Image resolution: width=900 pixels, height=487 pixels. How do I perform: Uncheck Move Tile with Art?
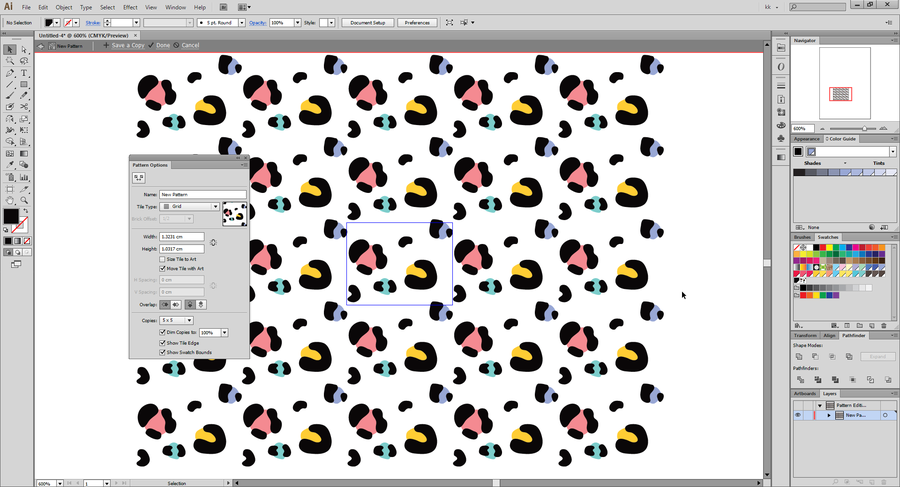pyautogui.click(x=162, y=269)
